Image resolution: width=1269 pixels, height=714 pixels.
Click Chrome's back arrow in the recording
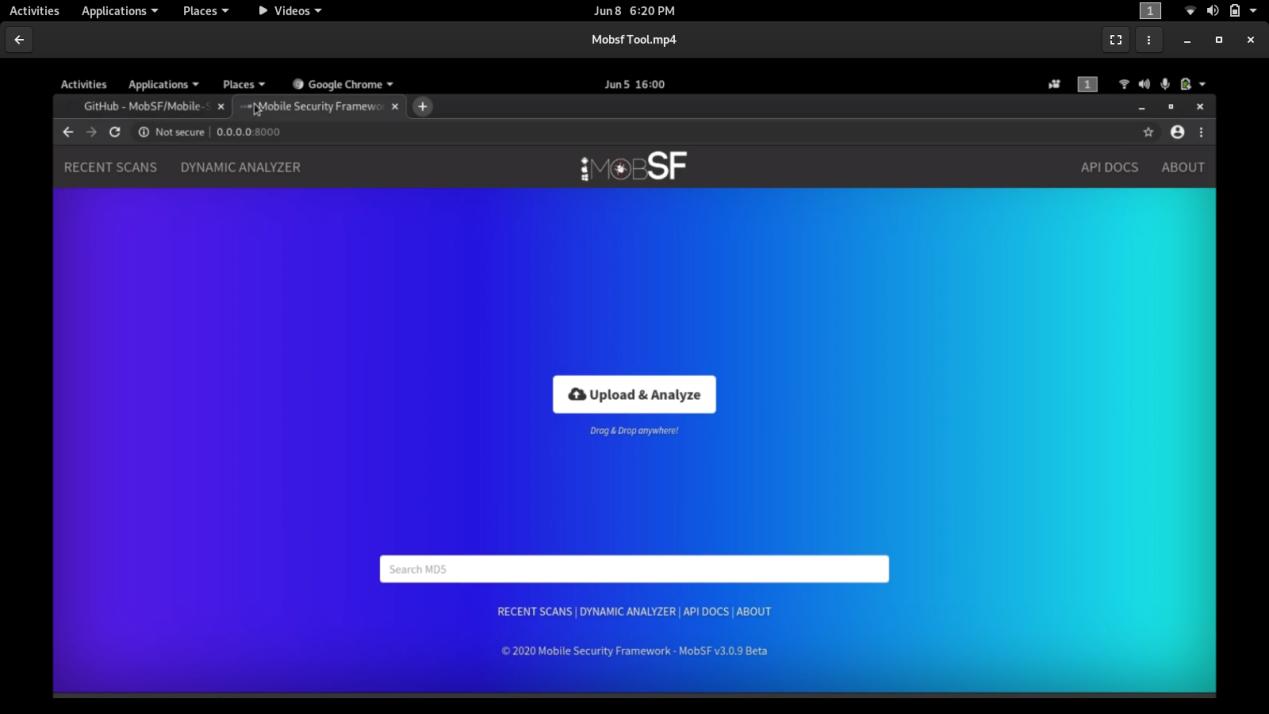tap(68, 132)
